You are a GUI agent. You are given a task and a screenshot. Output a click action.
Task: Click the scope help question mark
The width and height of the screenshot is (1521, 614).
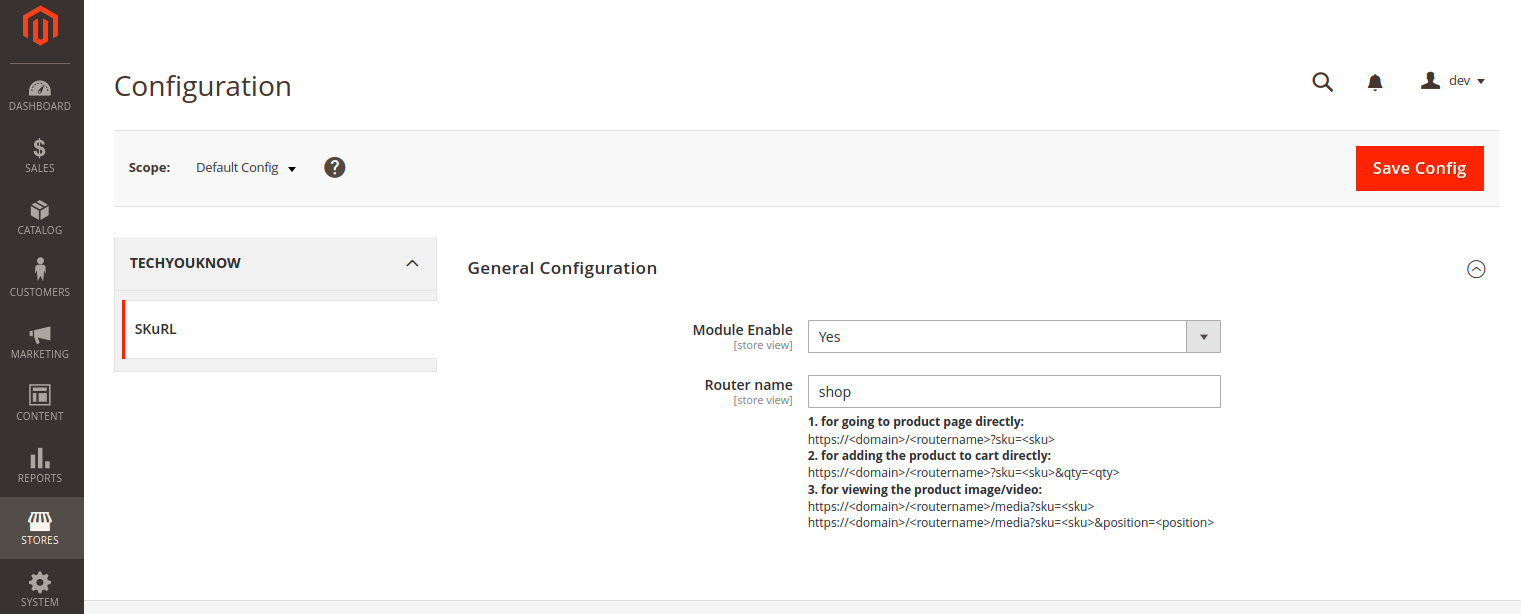click(x=335, y=167)
